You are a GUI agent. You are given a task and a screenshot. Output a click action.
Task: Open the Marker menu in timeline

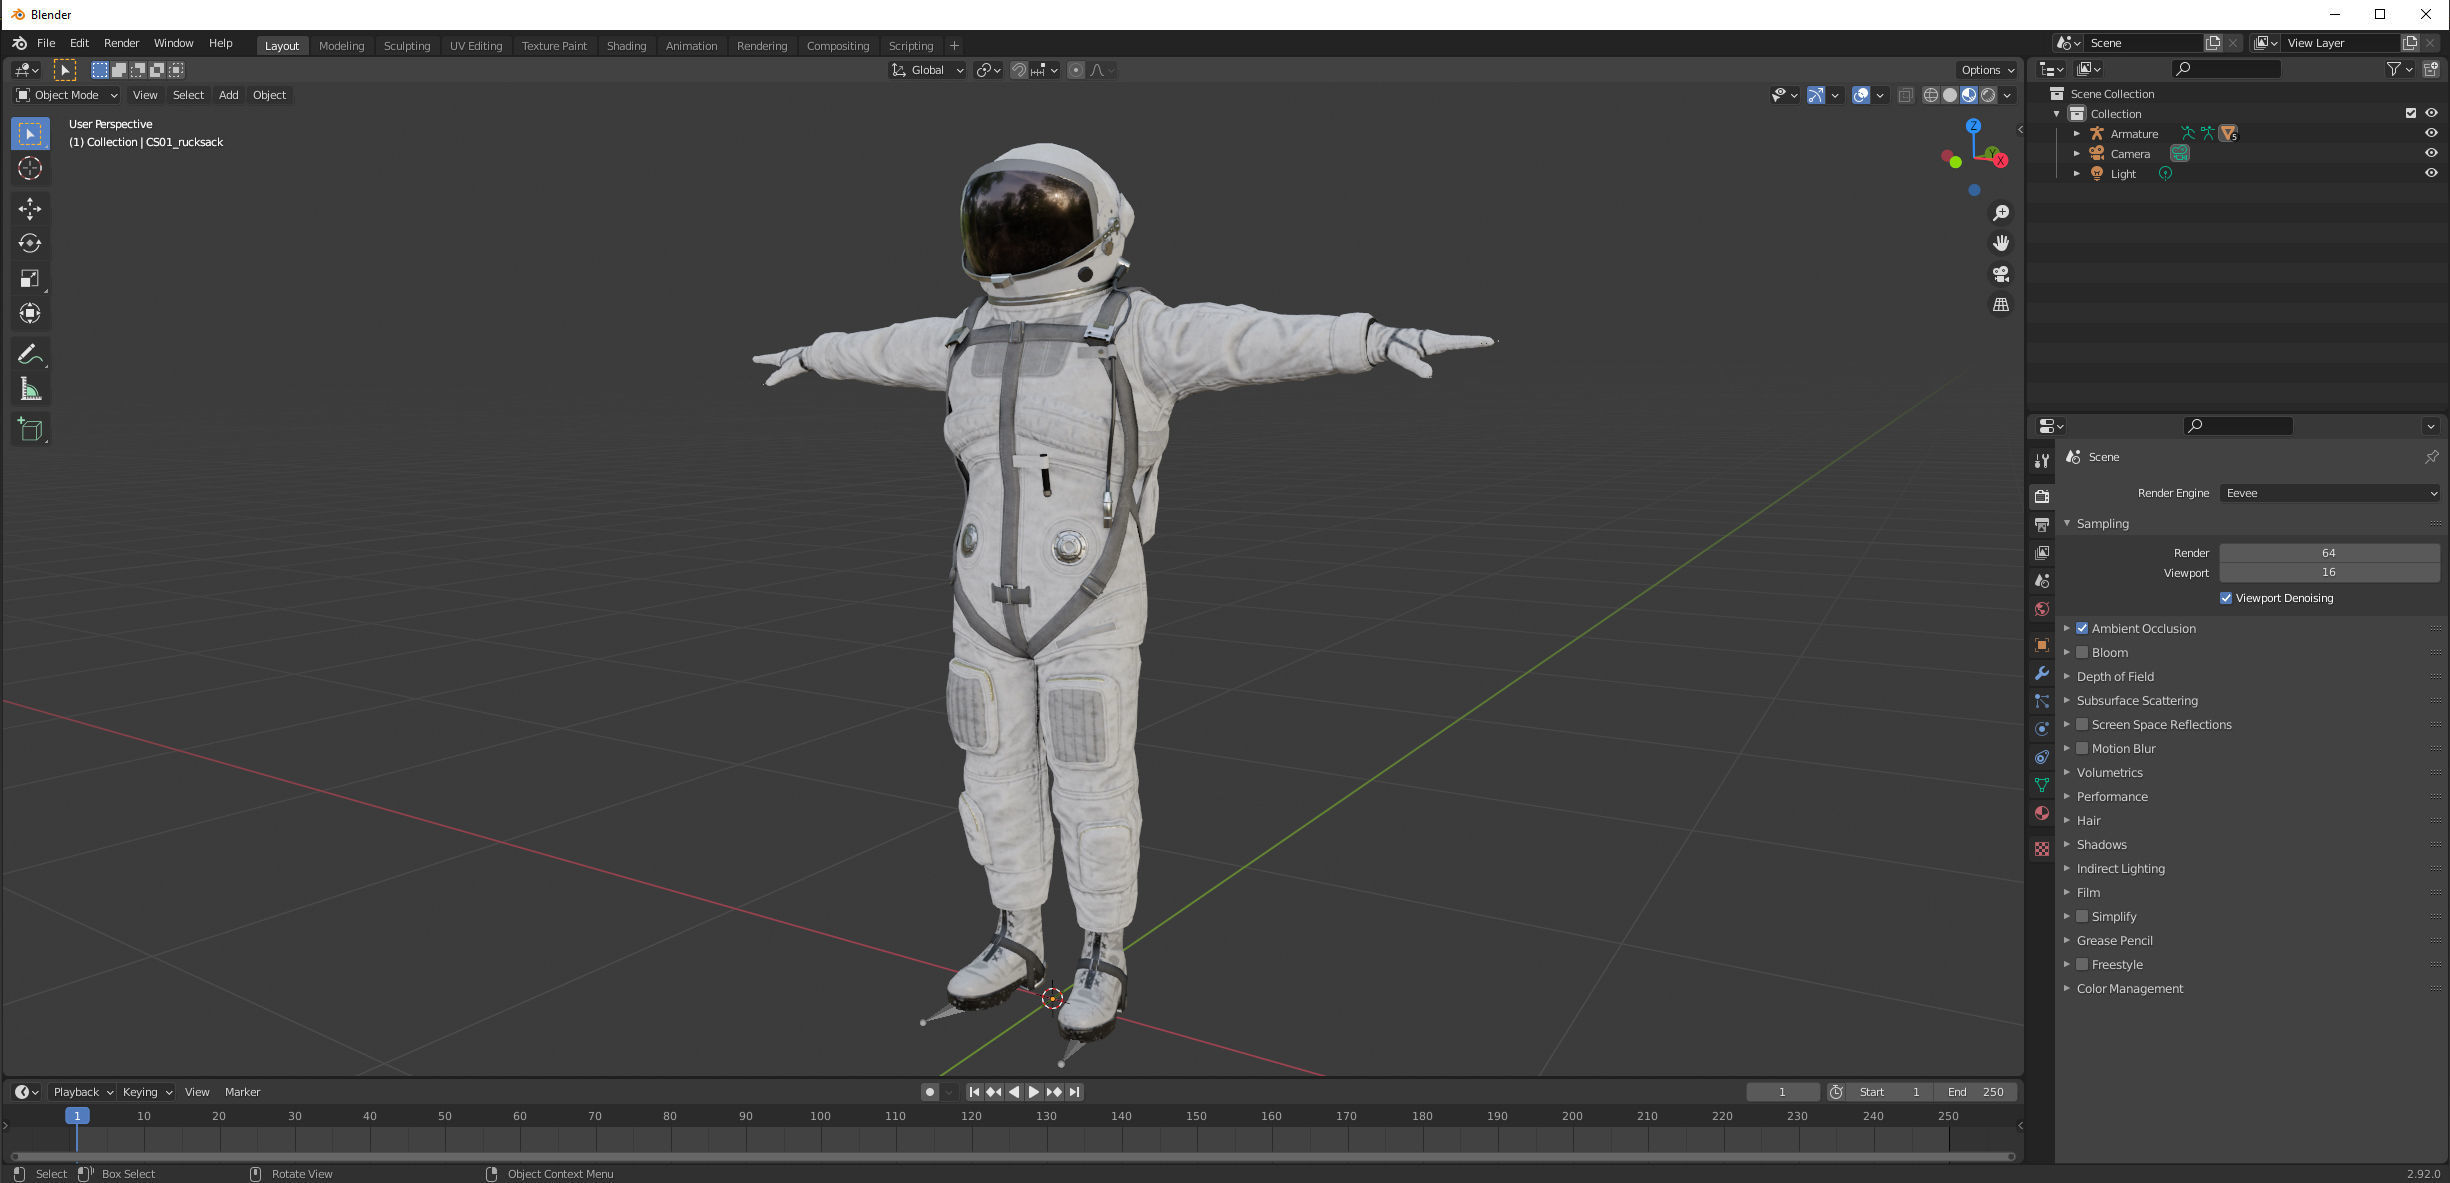pyautogui.click(x=242, y=1092)
